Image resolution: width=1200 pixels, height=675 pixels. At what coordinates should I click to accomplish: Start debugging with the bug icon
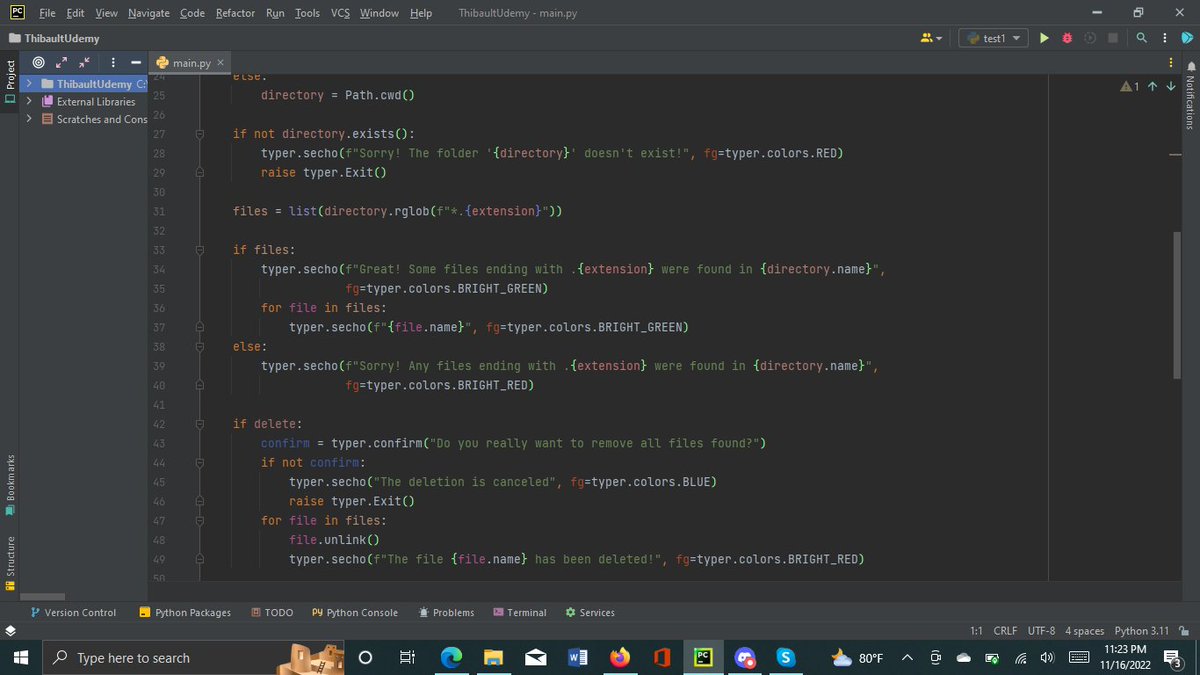pos(1066,37)
